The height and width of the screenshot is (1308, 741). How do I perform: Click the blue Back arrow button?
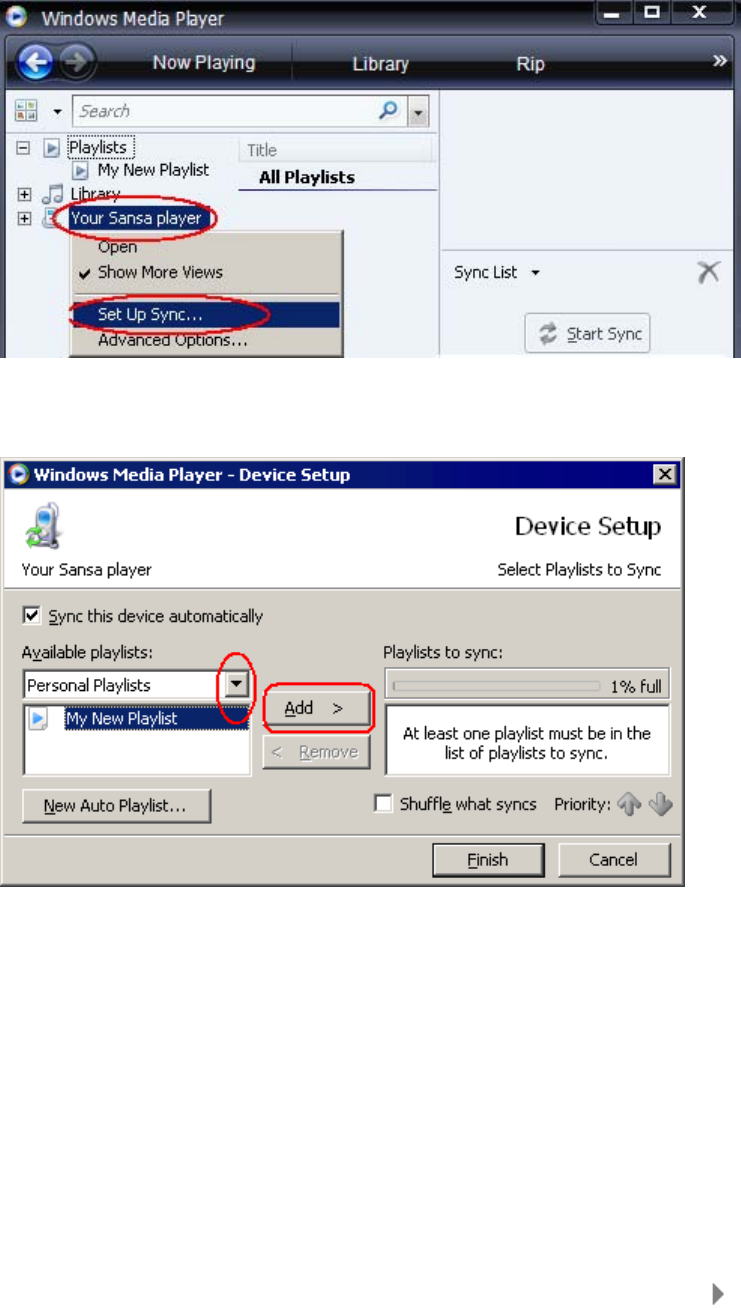point(35,64)
